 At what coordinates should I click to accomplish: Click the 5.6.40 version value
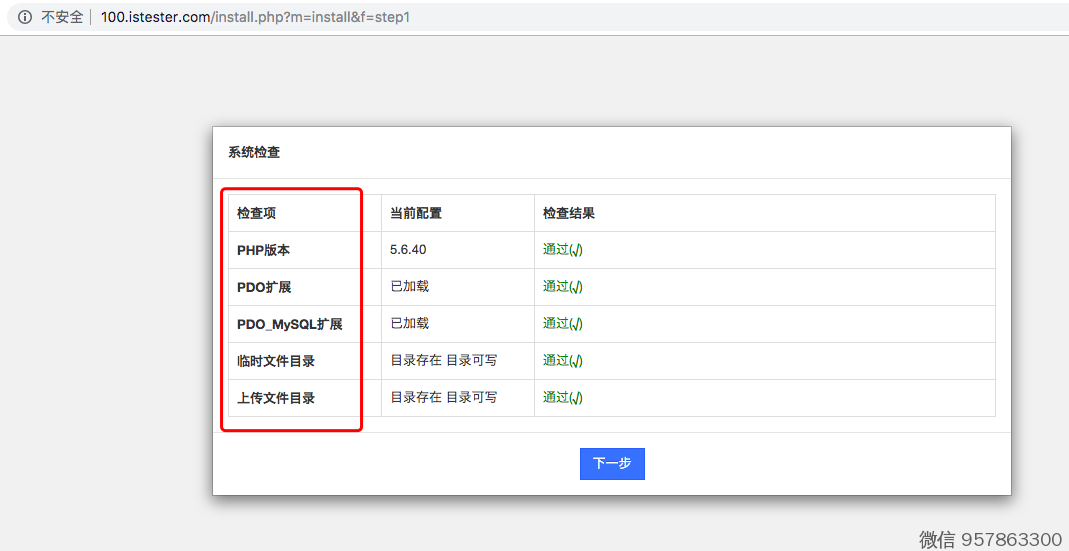pyautogui.click(x=408, y=250)
